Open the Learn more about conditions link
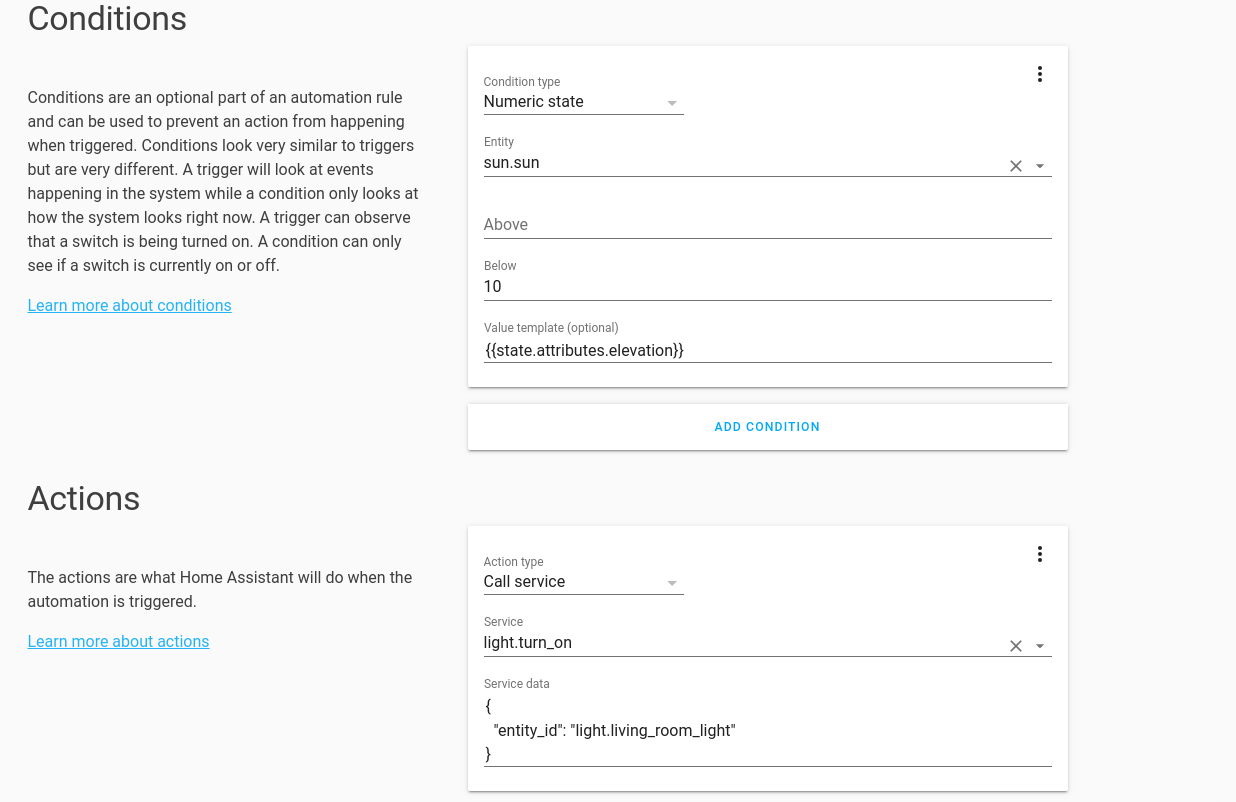Screen dimensions: 1236x802 (129, 305)
